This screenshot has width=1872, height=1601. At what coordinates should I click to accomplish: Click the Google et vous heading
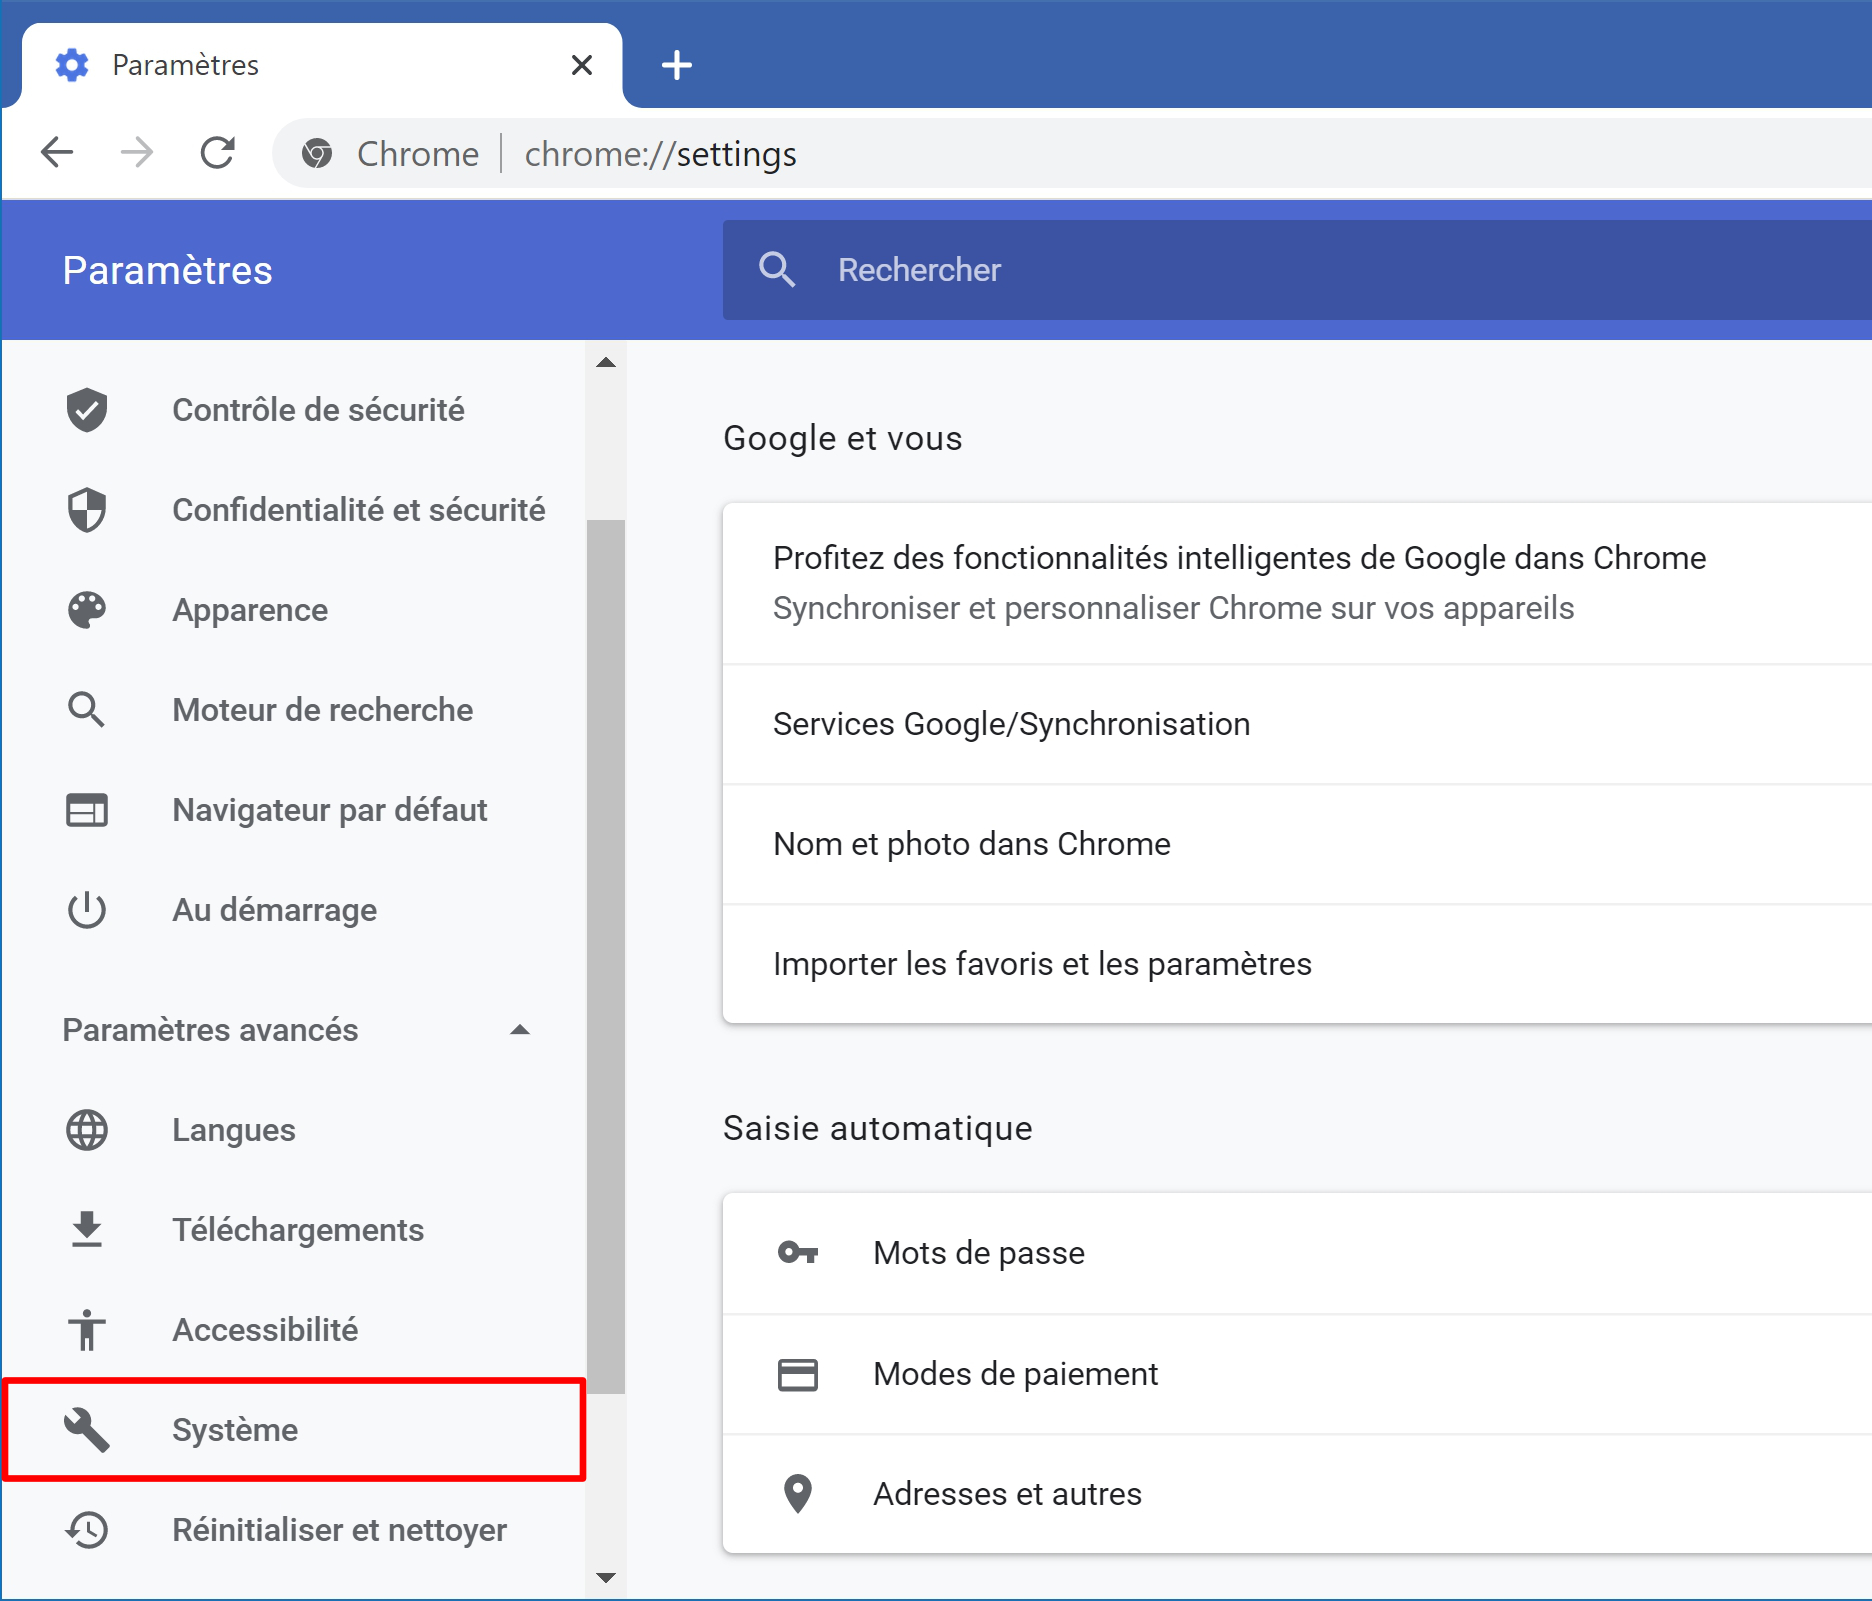click(x=843, y=438)
